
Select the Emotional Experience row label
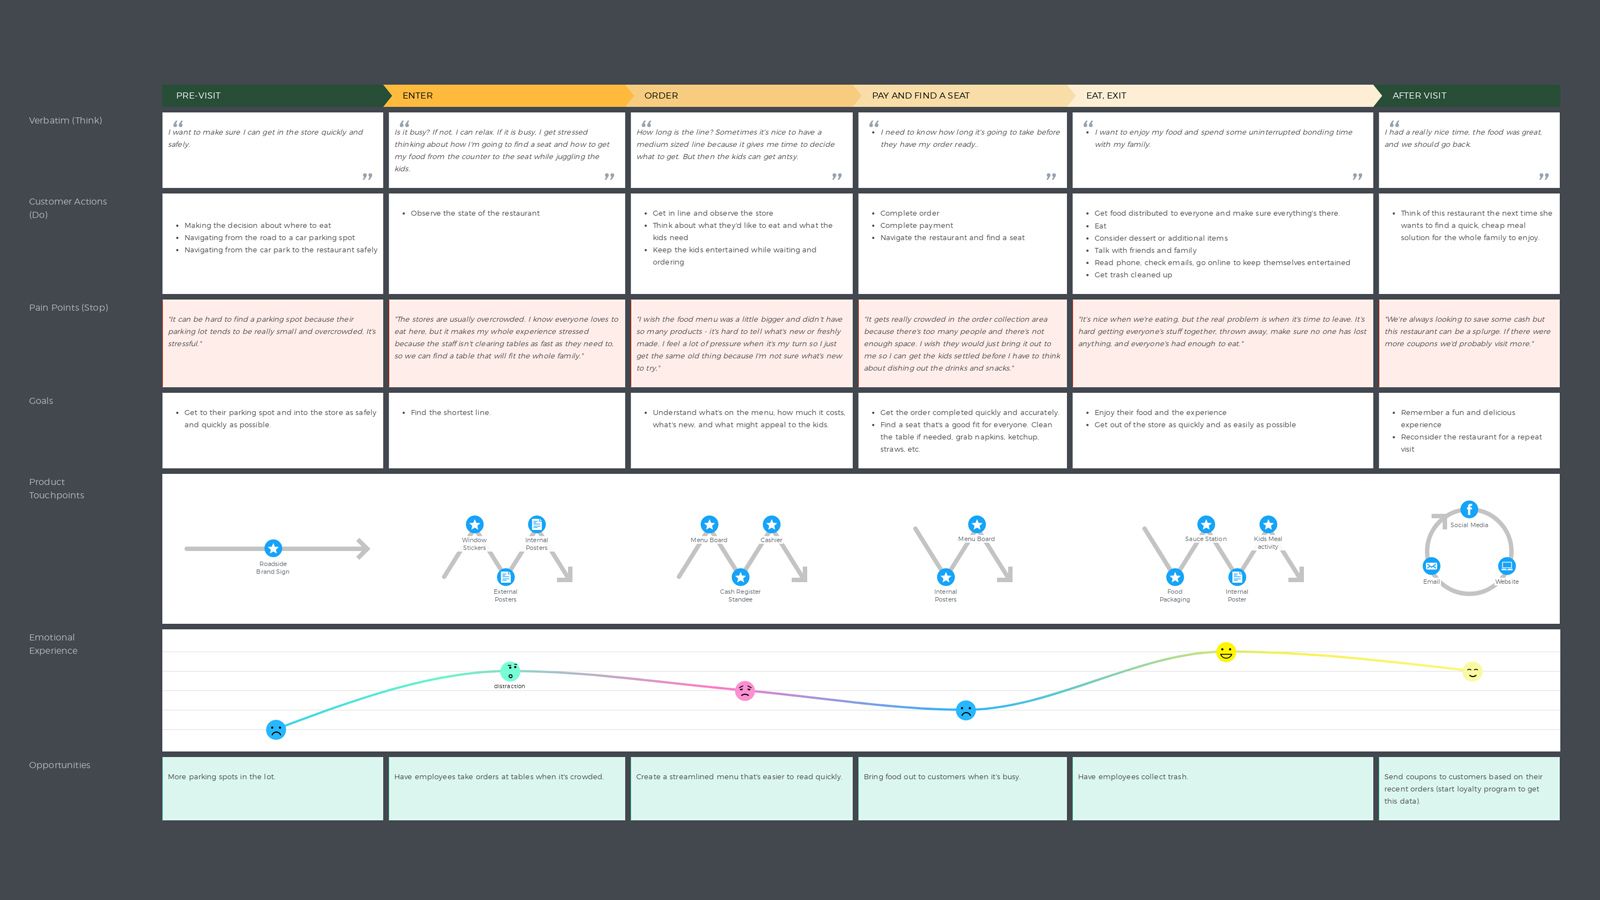[x=53, y=644]
